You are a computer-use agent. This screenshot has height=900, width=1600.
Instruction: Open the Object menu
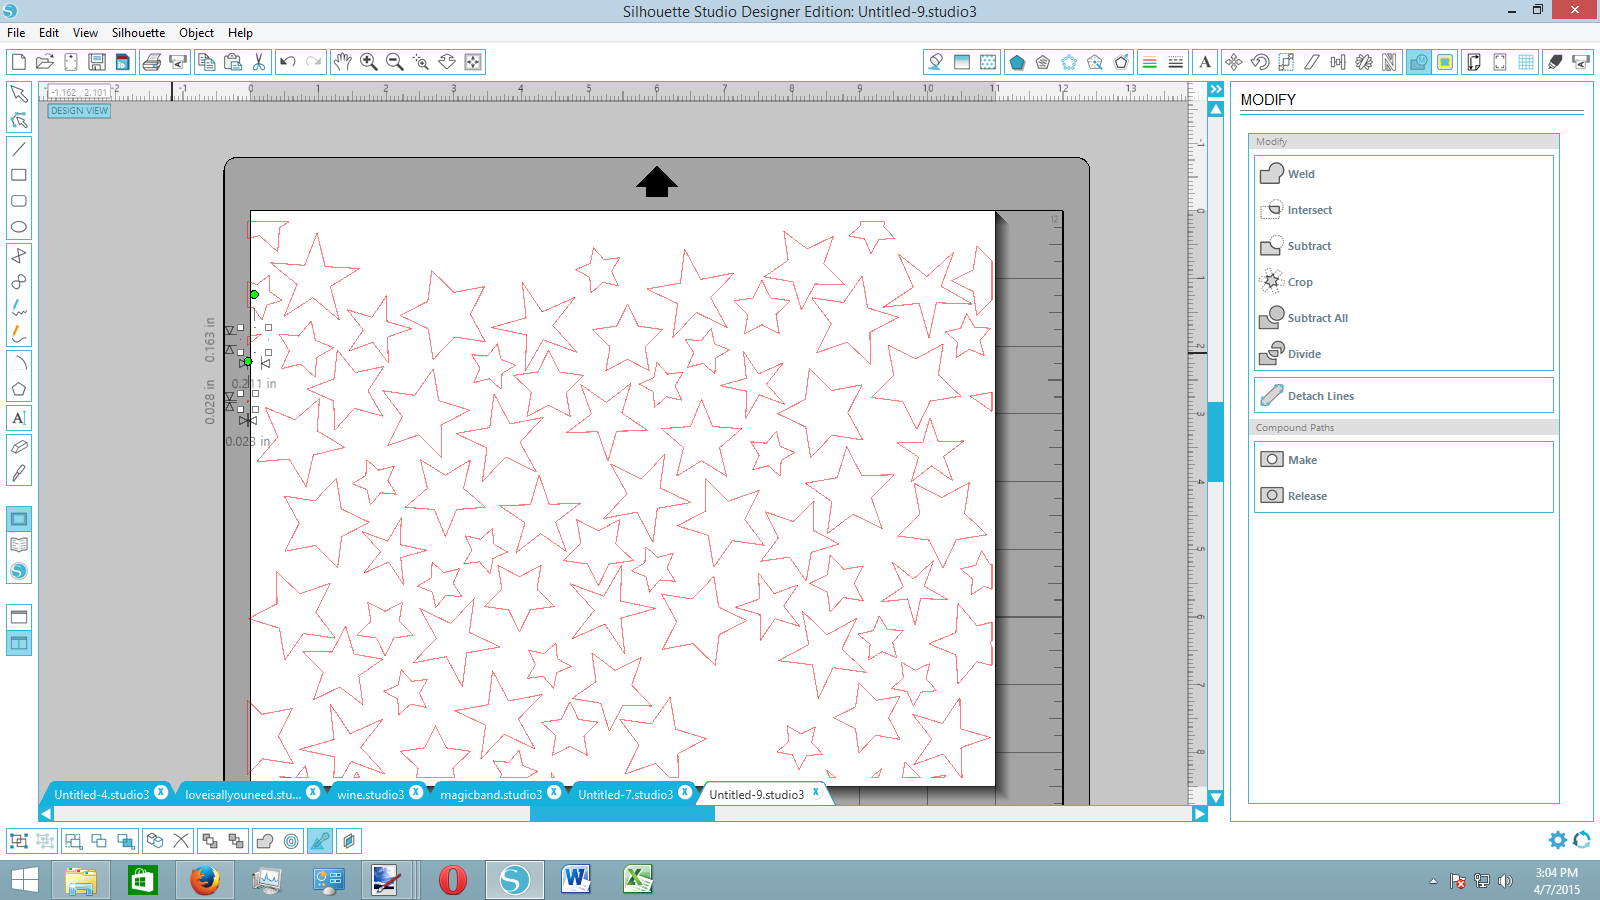196,33
